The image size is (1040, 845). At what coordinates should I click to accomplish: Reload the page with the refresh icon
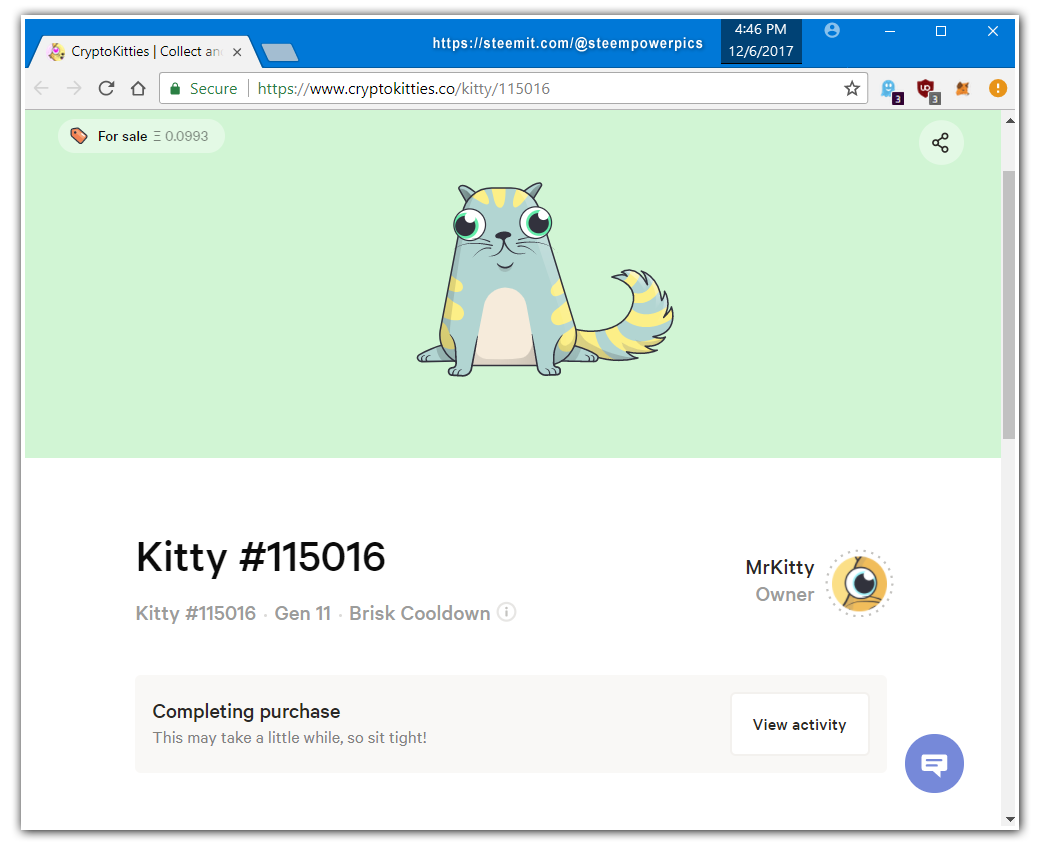[x=106, y=88]
